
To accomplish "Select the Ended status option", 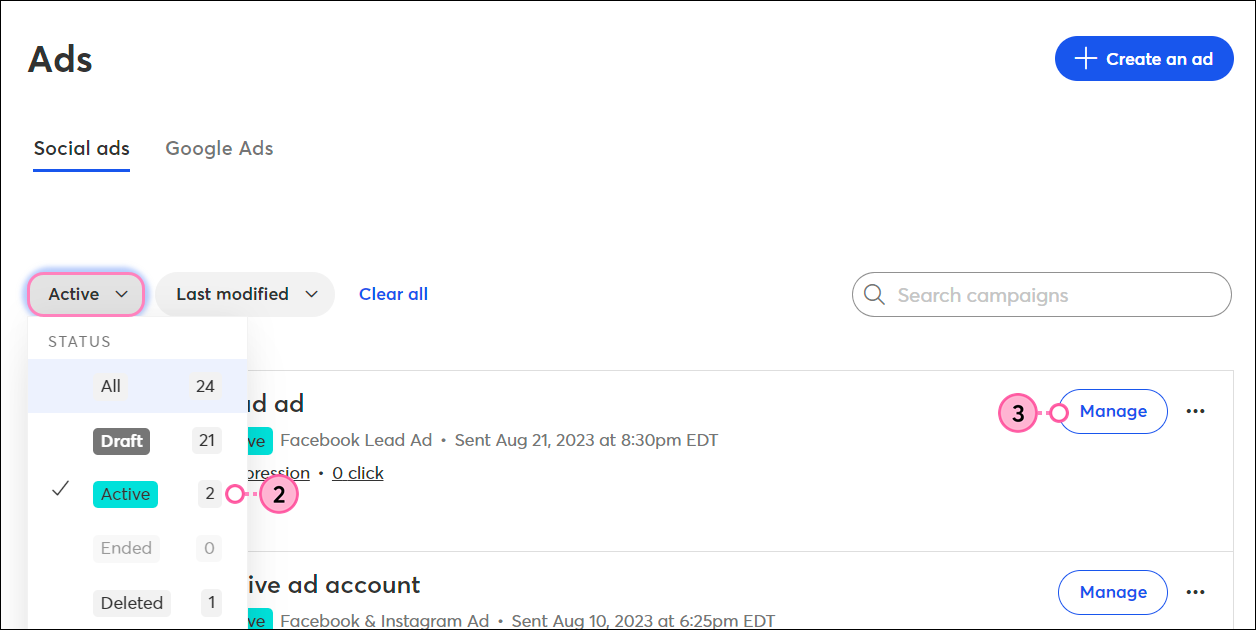I will click(137, 548).
